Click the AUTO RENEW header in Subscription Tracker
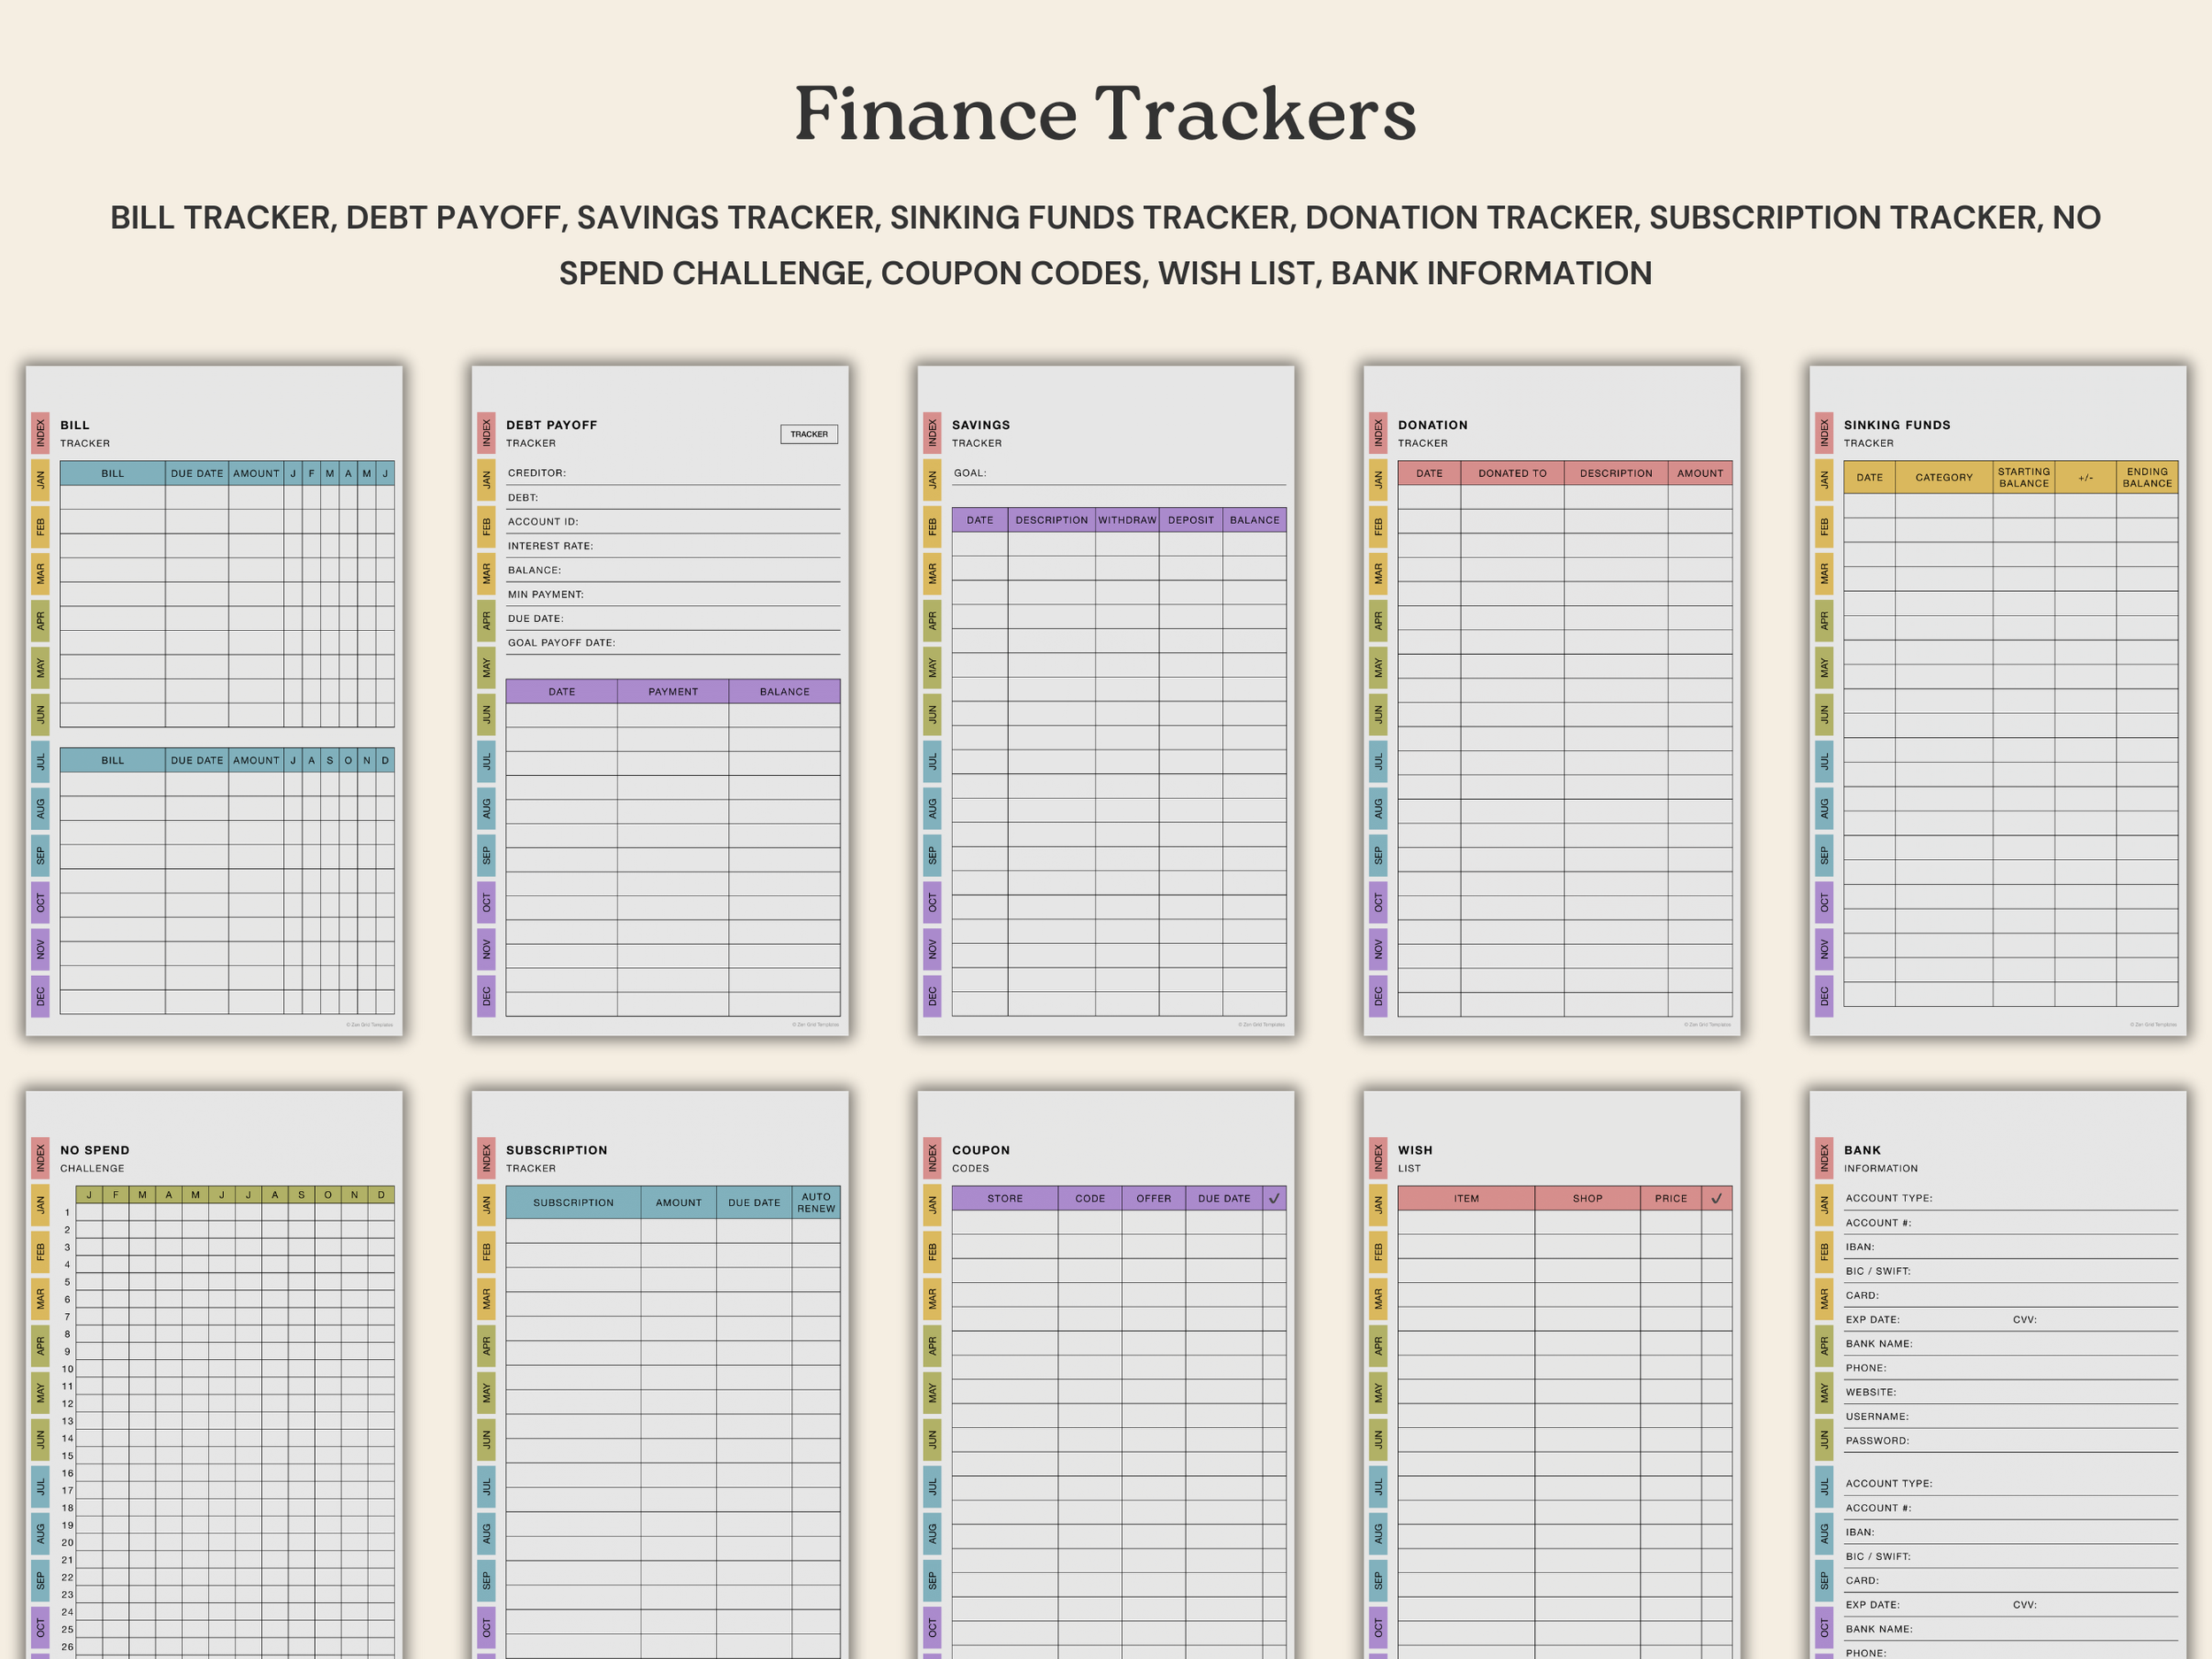The width and height of the screenshot is (2212, 1659). 815,1202
